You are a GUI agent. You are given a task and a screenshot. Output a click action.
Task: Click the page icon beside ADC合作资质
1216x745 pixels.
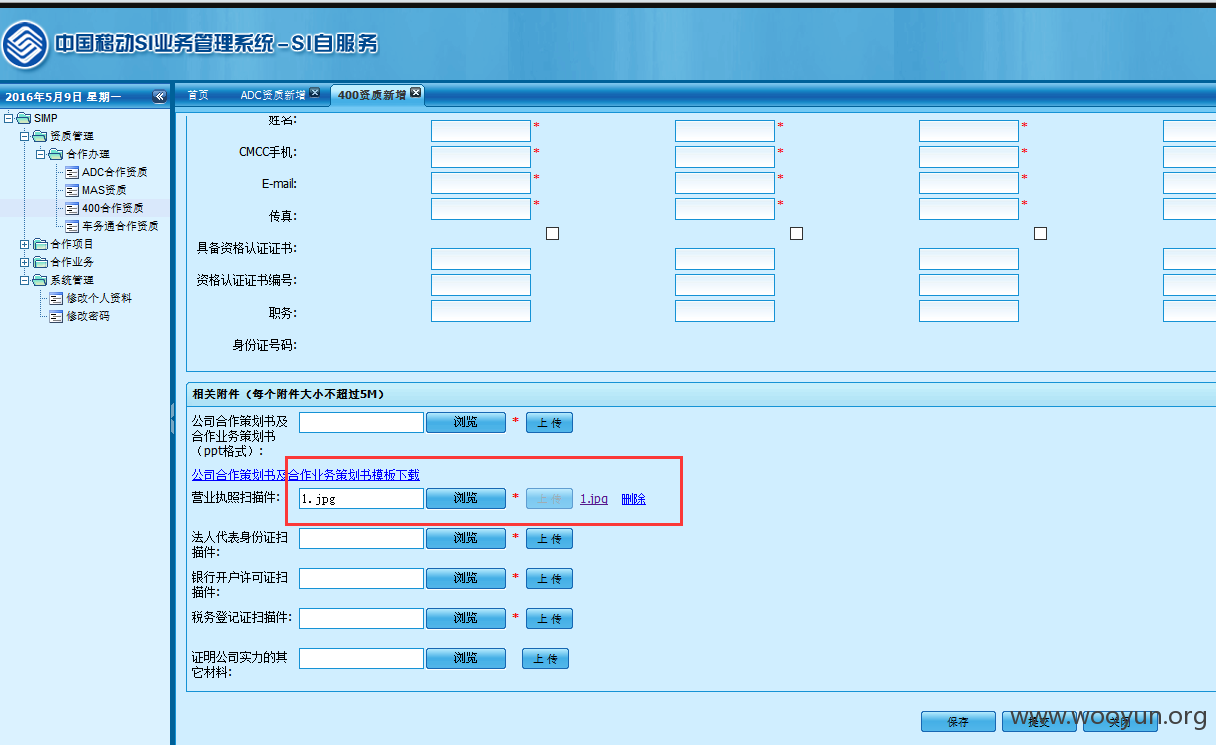[72, 172]
